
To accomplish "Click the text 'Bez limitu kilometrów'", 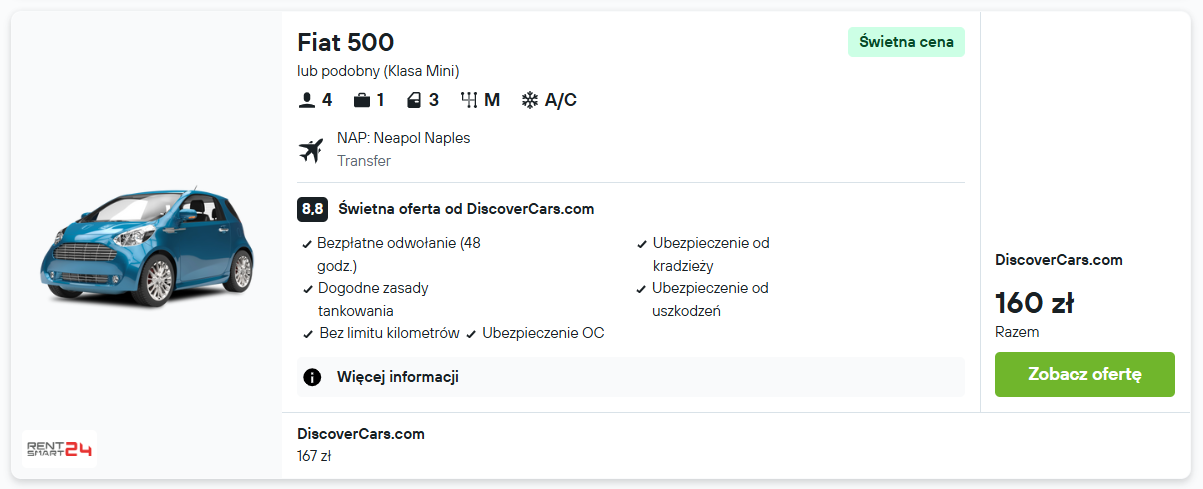I will [x=389, y=333].
